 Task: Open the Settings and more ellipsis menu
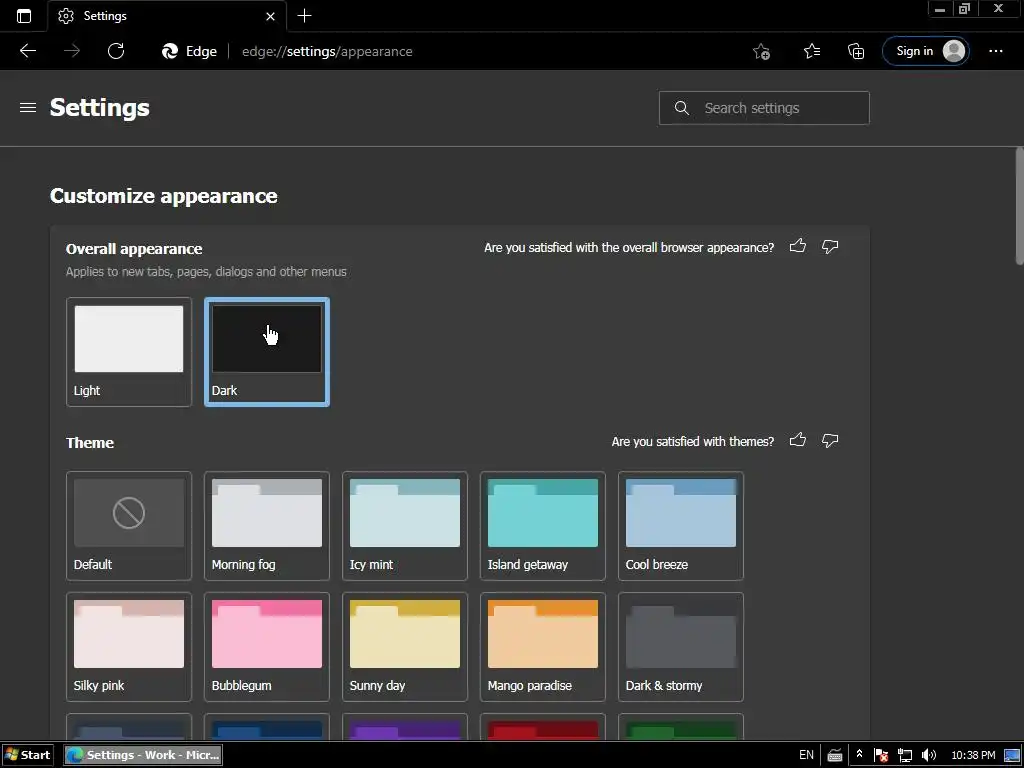pyautogui.click(x=995, y=51)
